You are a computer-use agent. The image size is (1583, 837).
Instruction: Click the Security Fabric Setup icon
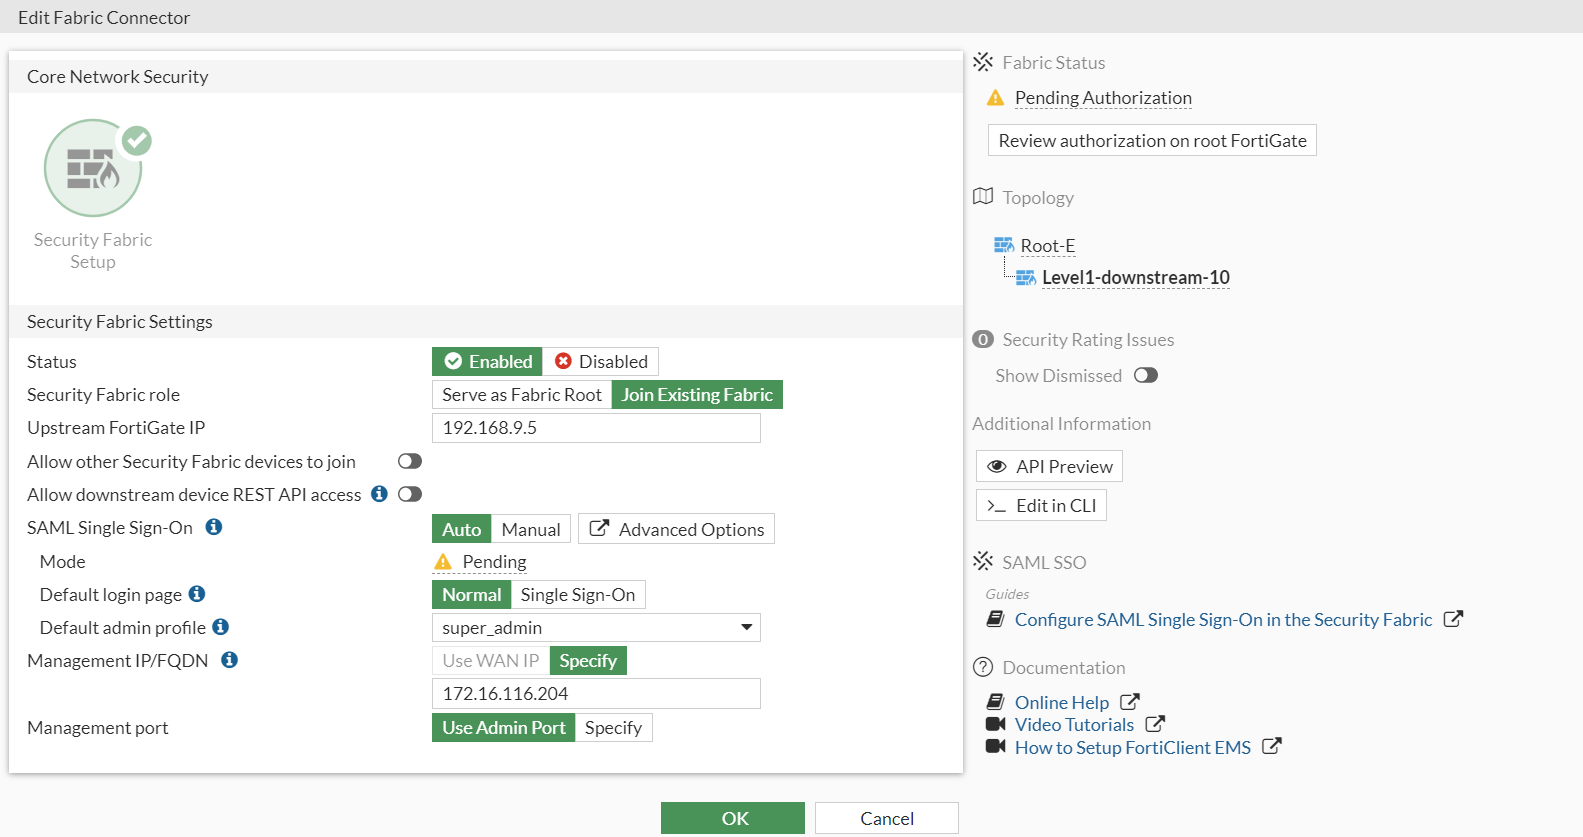tap(93, 168)
